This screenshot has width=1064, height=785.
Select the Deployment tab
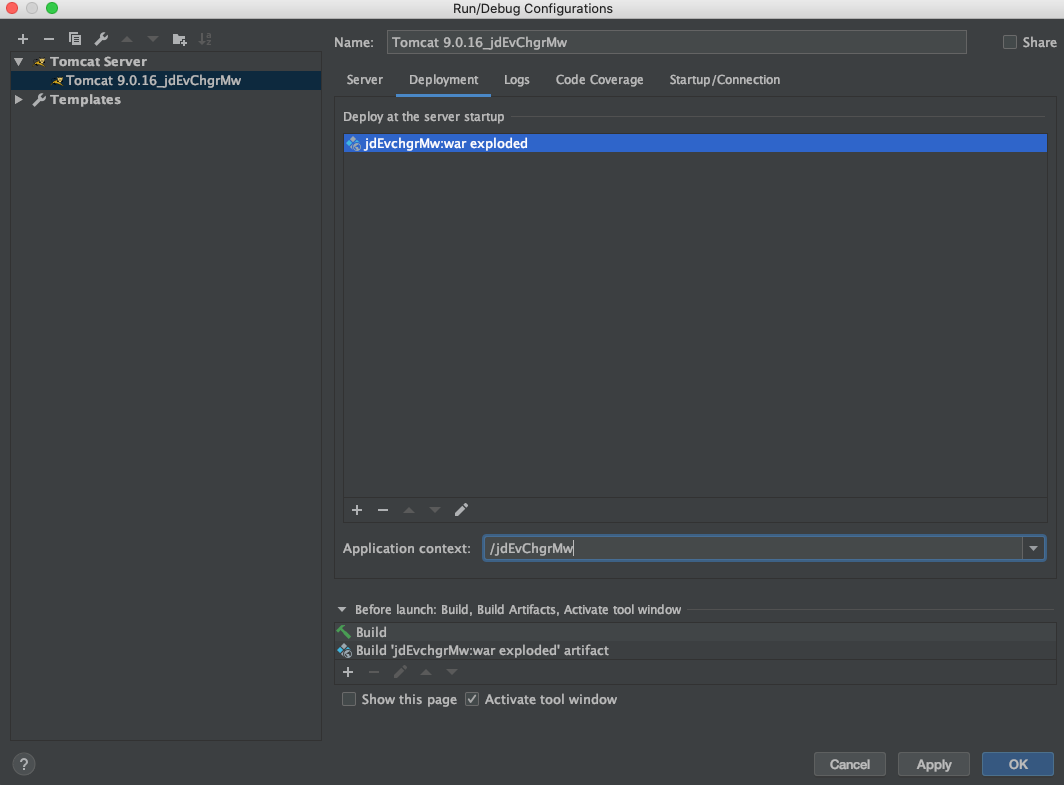(x=443, y=79)
